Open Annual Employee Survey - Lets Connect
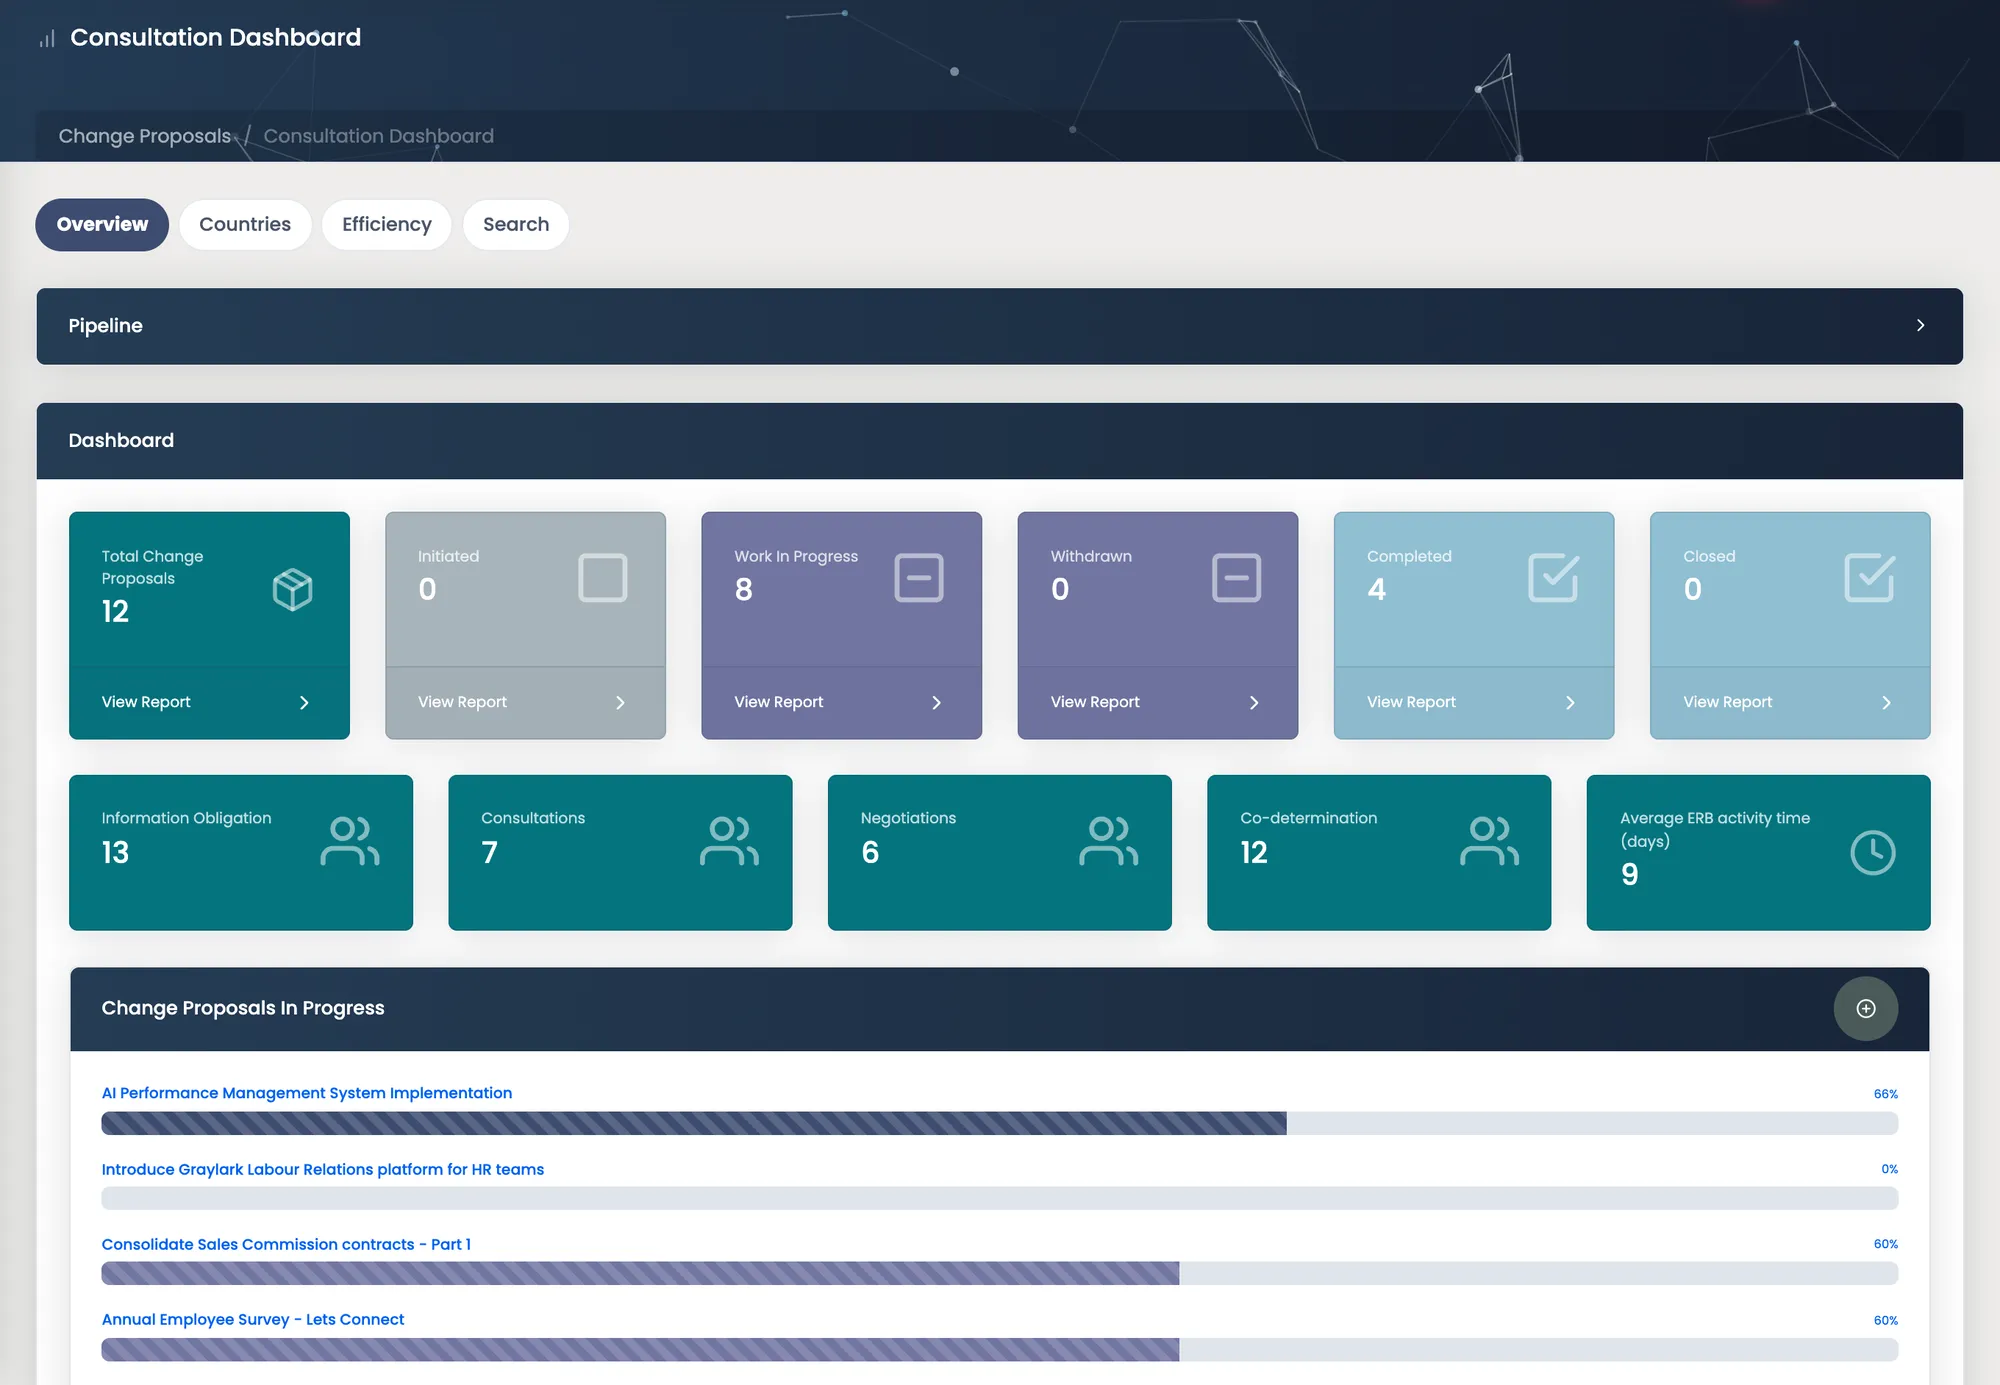2000x1385 pixels. (253, 1319)
